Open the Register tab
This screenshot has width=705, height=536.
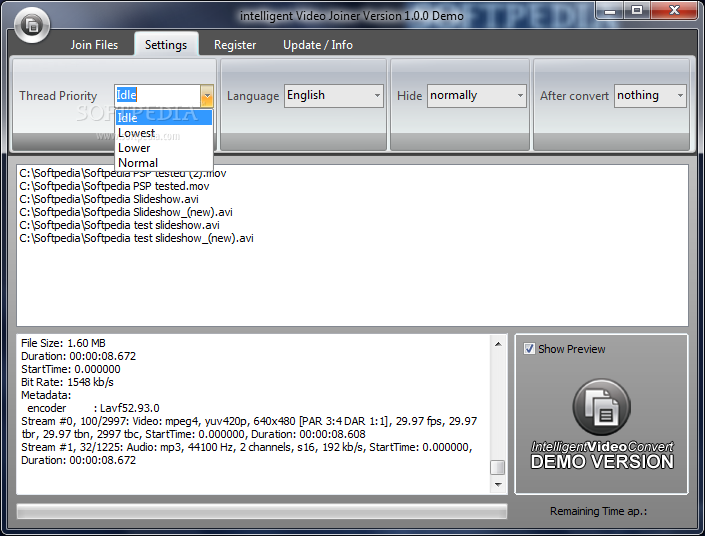pos(235,45)
